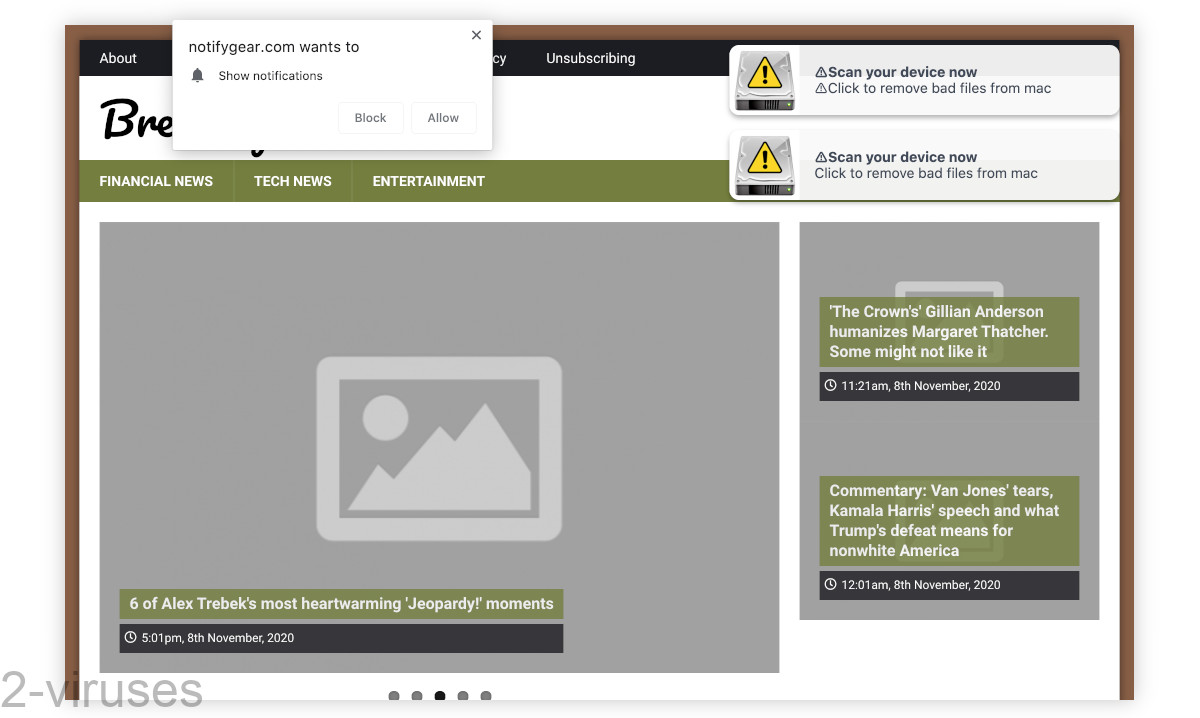The height and width of the screenshot is (718, 1200).
Task: Click the lower hard drive warning icon
Action: tap(764, 166)
